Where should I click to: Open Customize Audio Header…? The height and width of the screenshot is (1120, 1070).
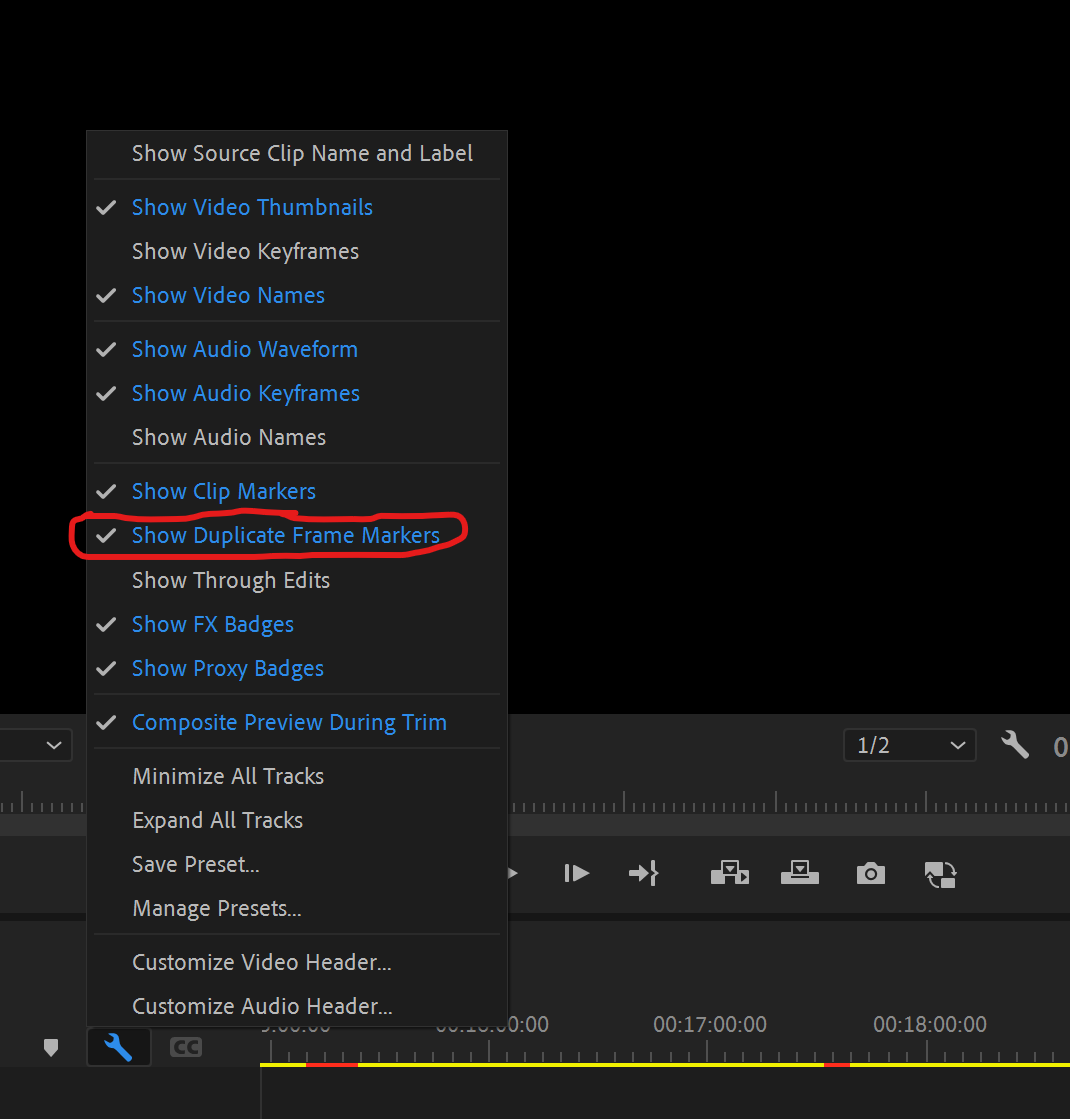297,1006
